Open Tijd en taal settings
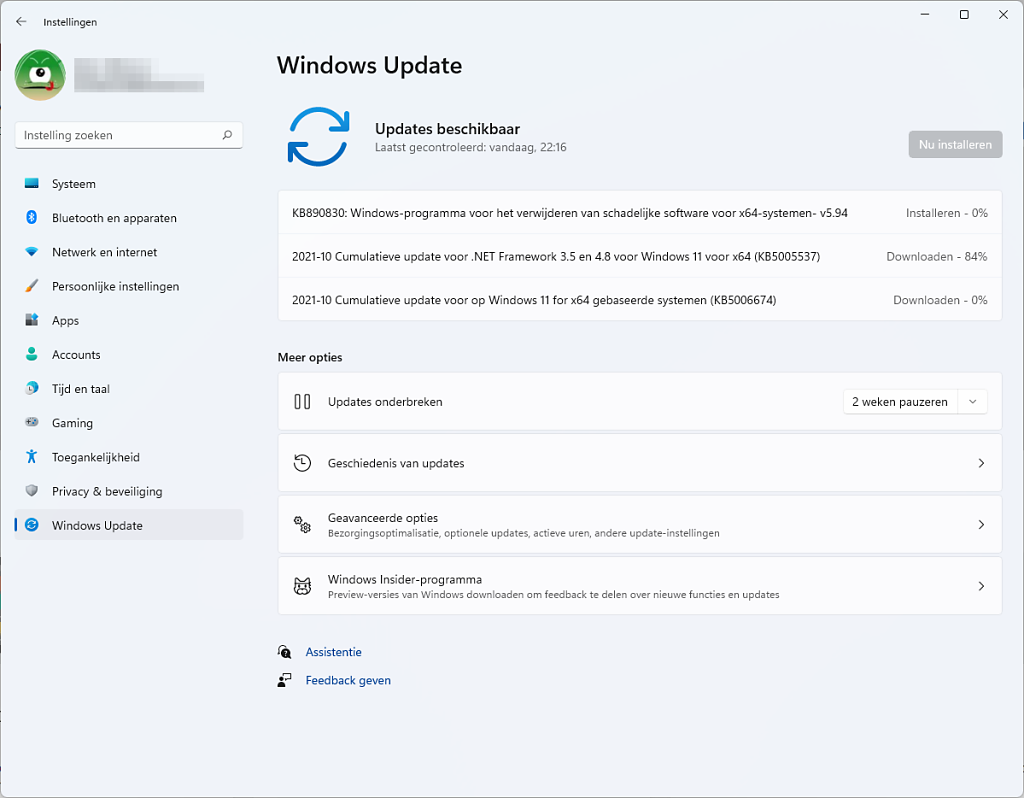Image resolution: width=1024 pixels, height=798 pixels. coord(129,389)
